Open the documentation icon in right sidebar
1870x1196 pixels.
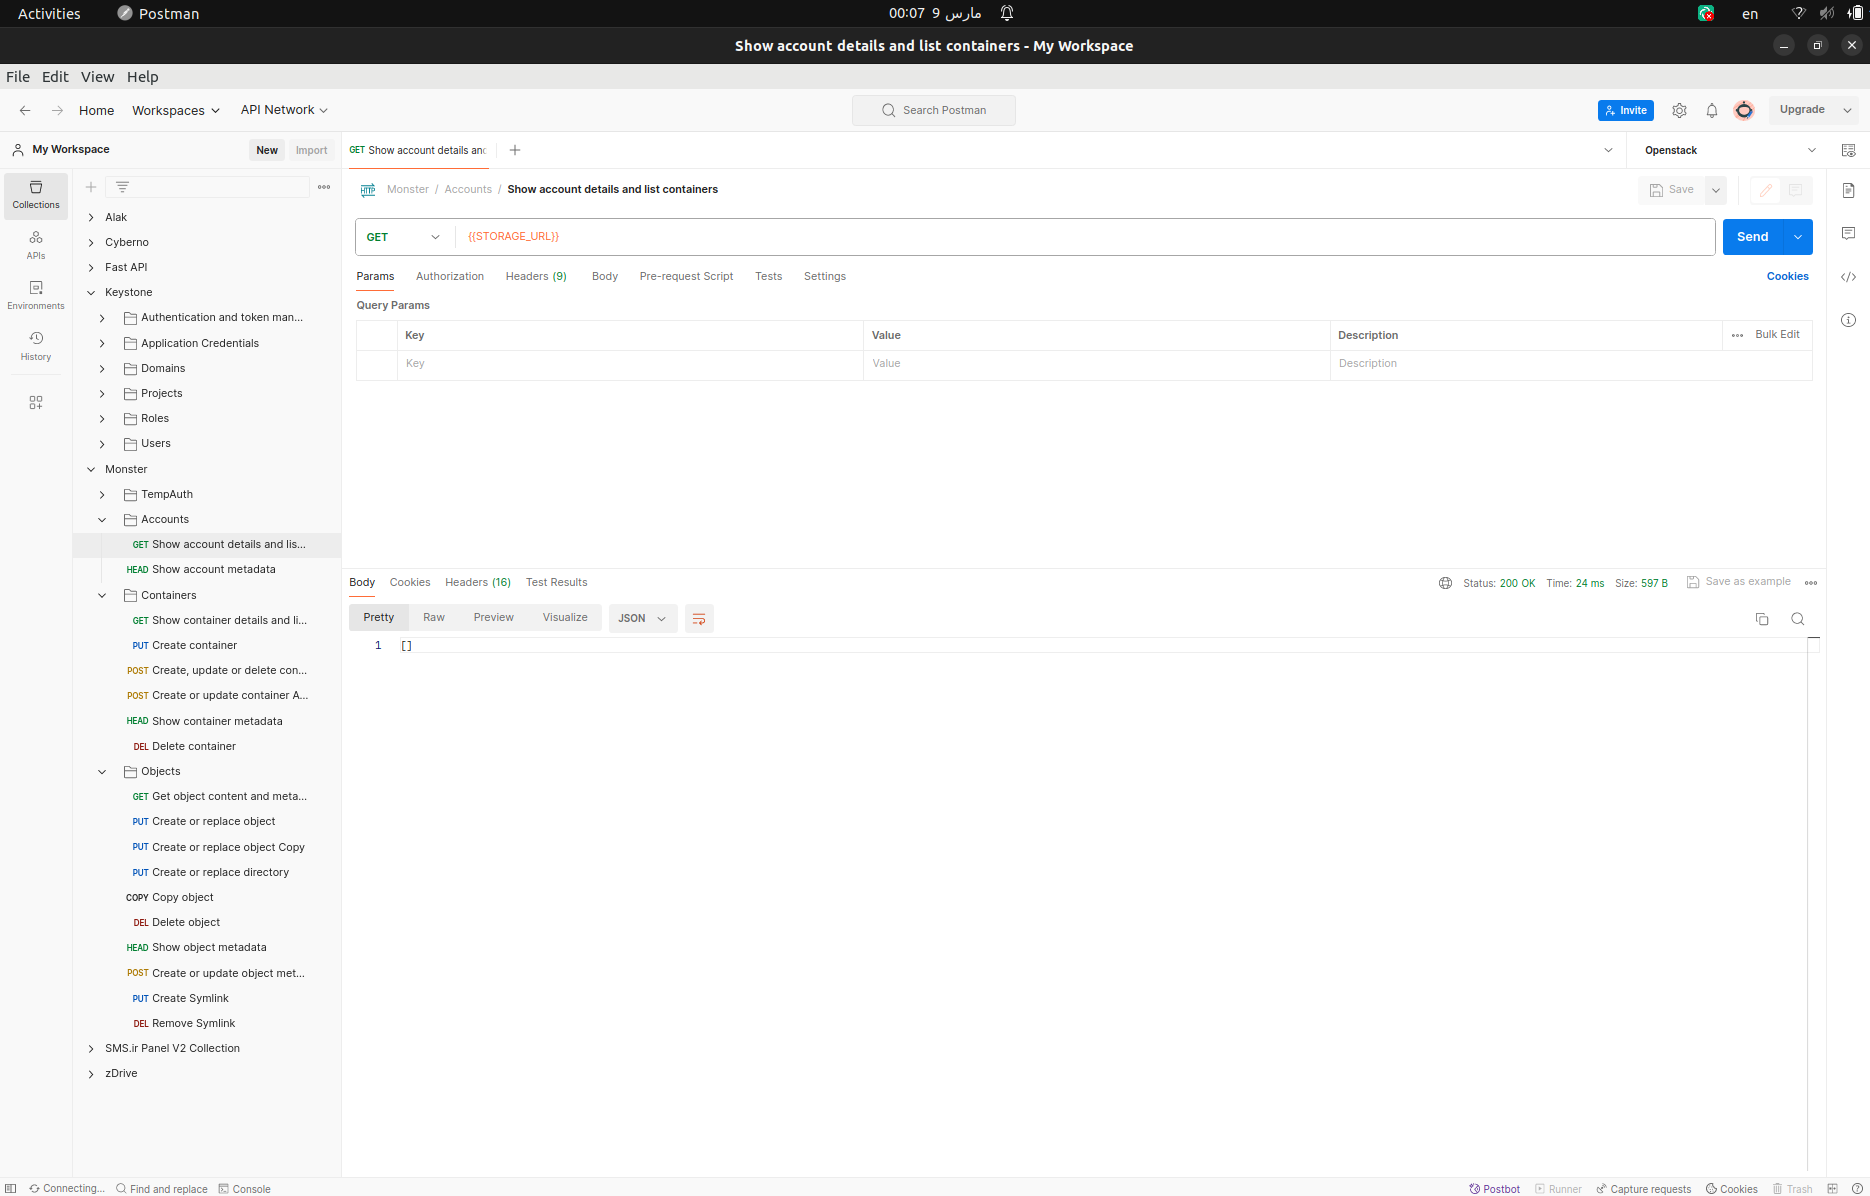point(1848,190)
